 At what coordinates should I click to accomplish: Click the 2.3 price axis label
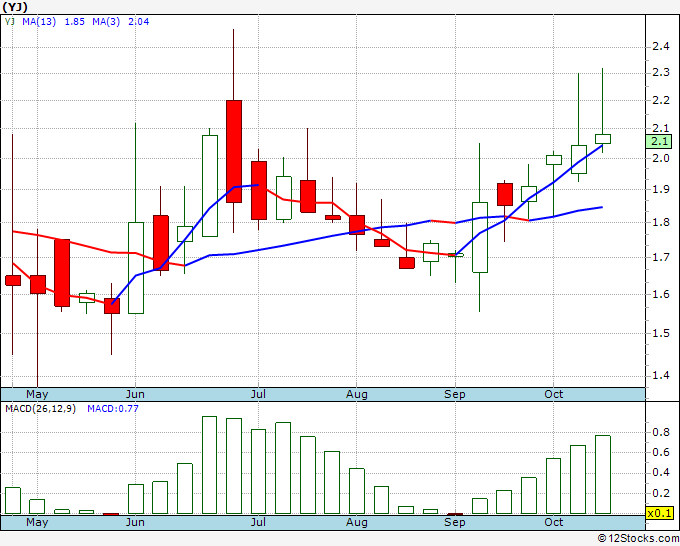tap(661, 72)
